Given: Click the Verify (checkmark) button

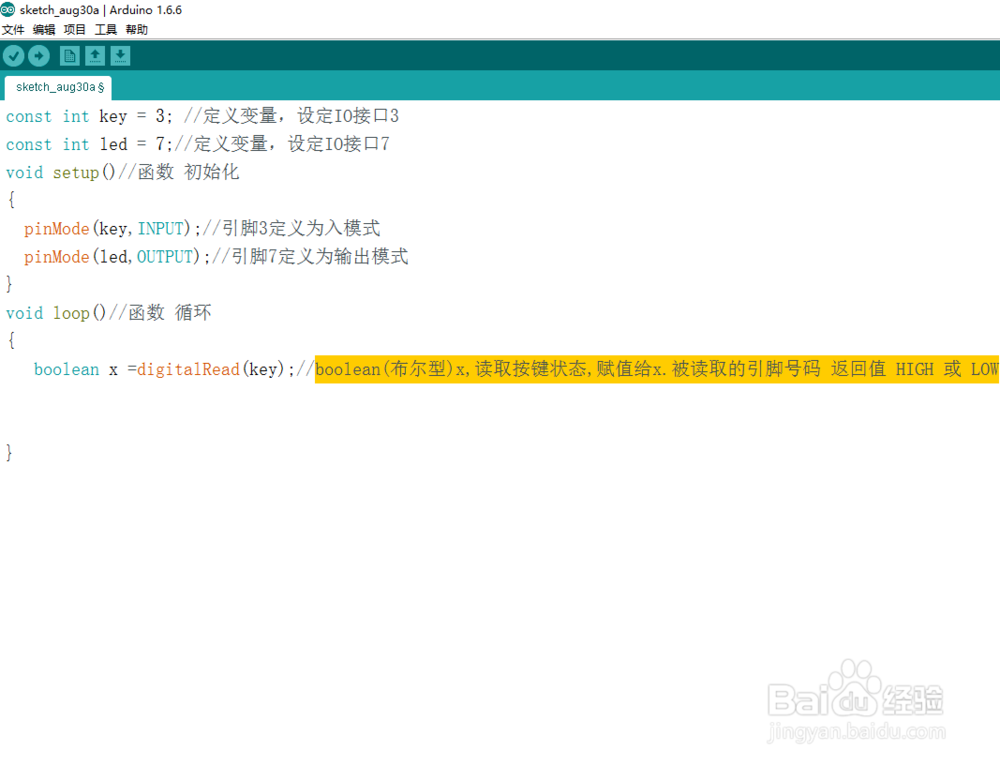Looking at the screenshot, I should (13, 56).
